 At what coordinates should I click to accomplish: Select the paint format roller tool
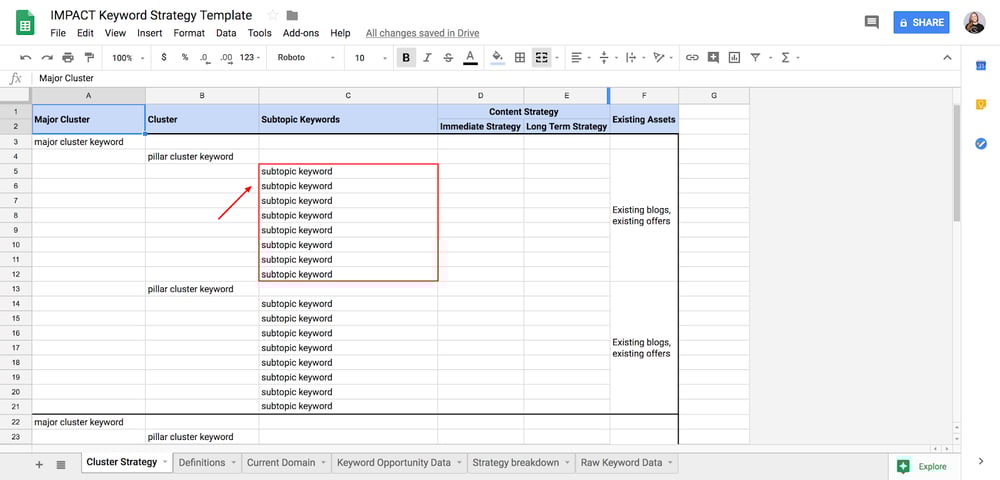[90, 58]
